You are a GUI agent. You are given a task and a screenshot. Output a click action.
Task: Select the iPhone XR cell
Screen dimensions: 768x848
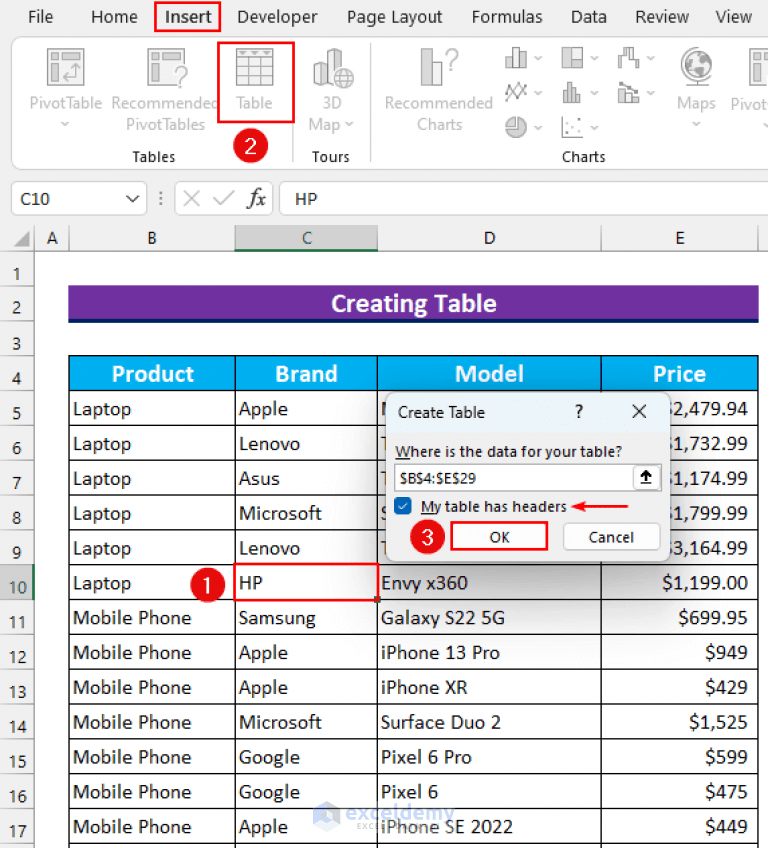coord(489,687)
